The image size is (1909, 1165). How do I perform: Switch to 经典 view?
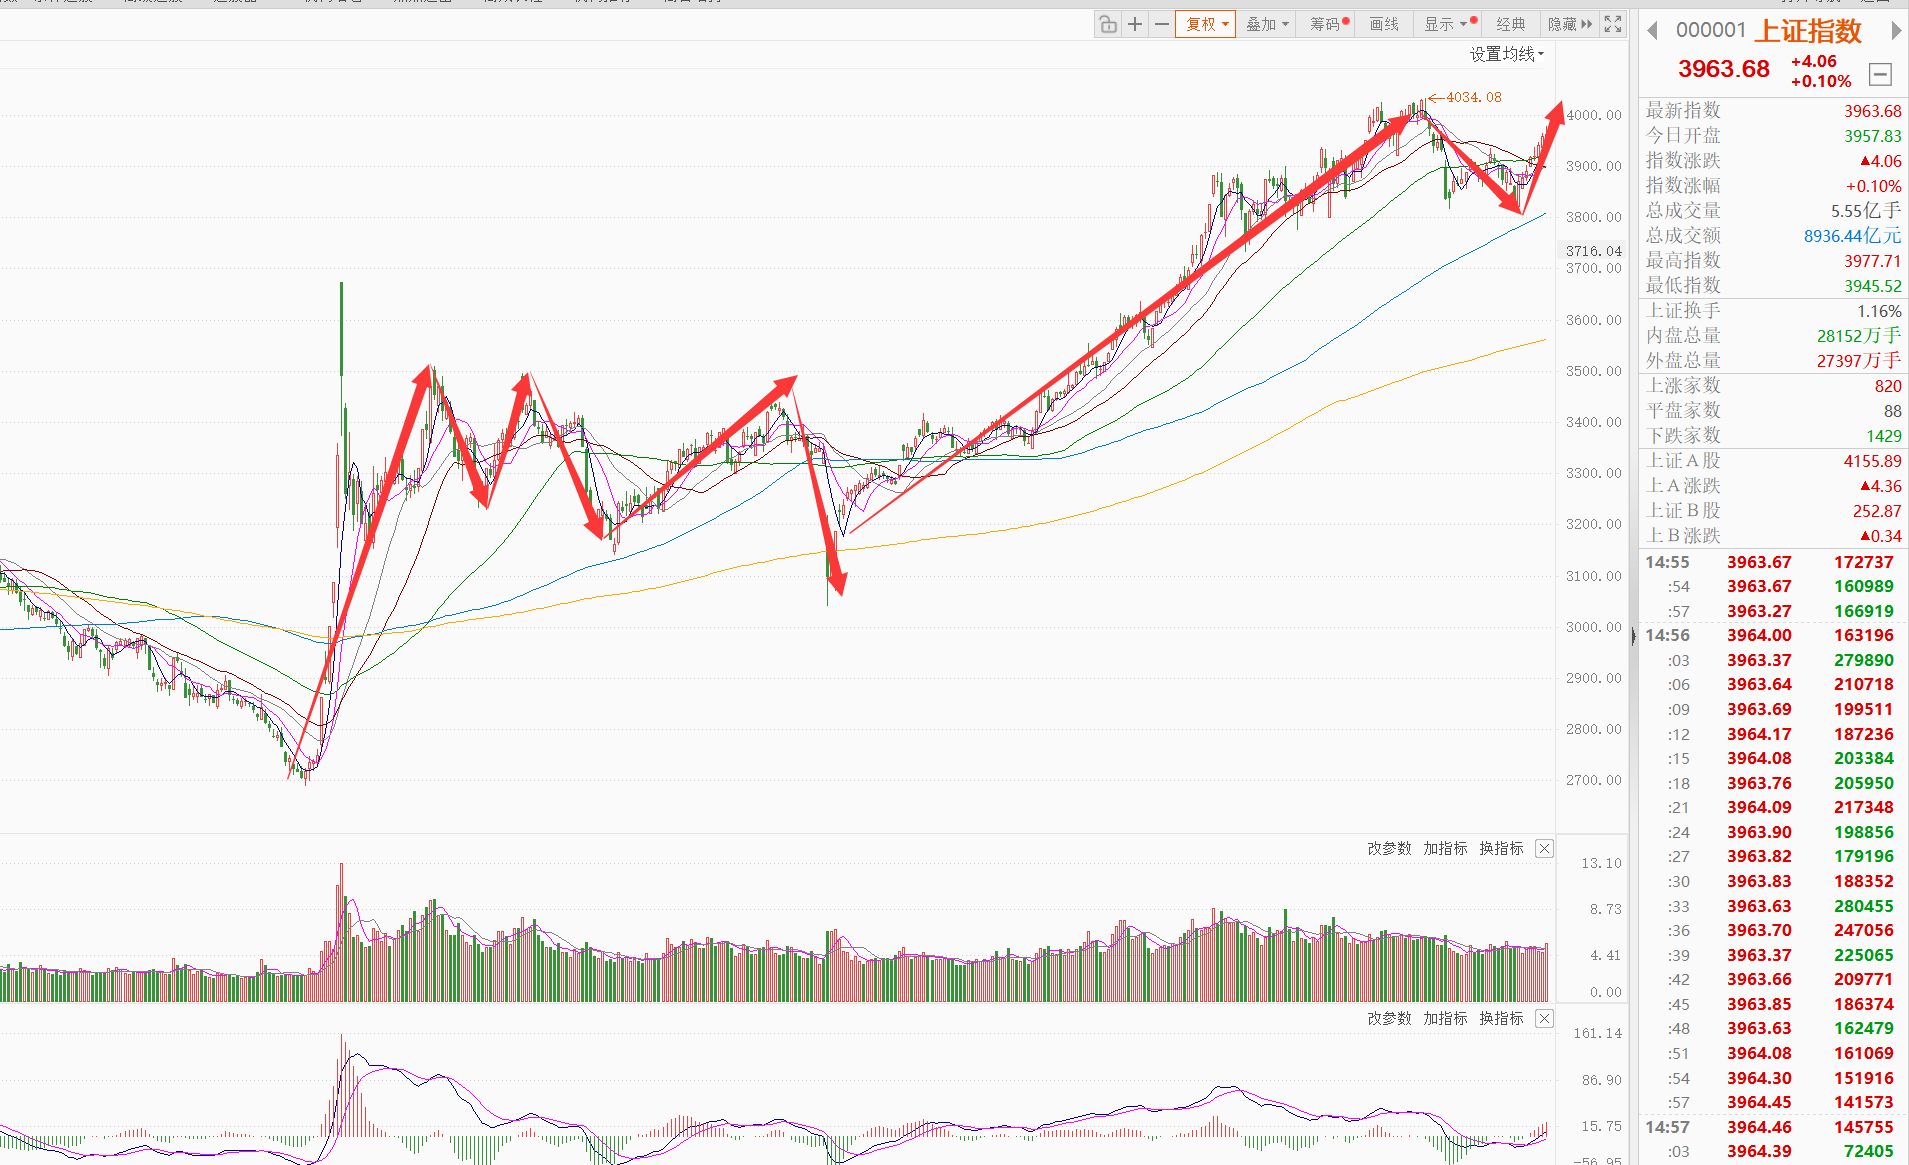1510,25
